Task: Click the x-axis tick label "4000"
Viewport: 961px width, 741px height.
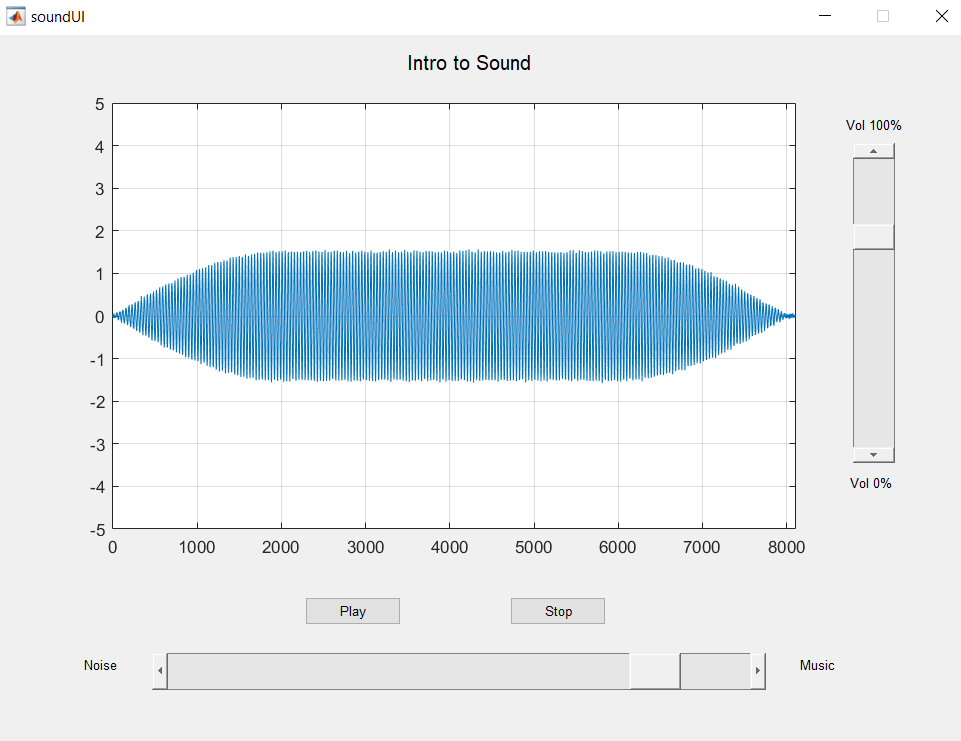Action: pyautogui.click(x=449, y=547)
